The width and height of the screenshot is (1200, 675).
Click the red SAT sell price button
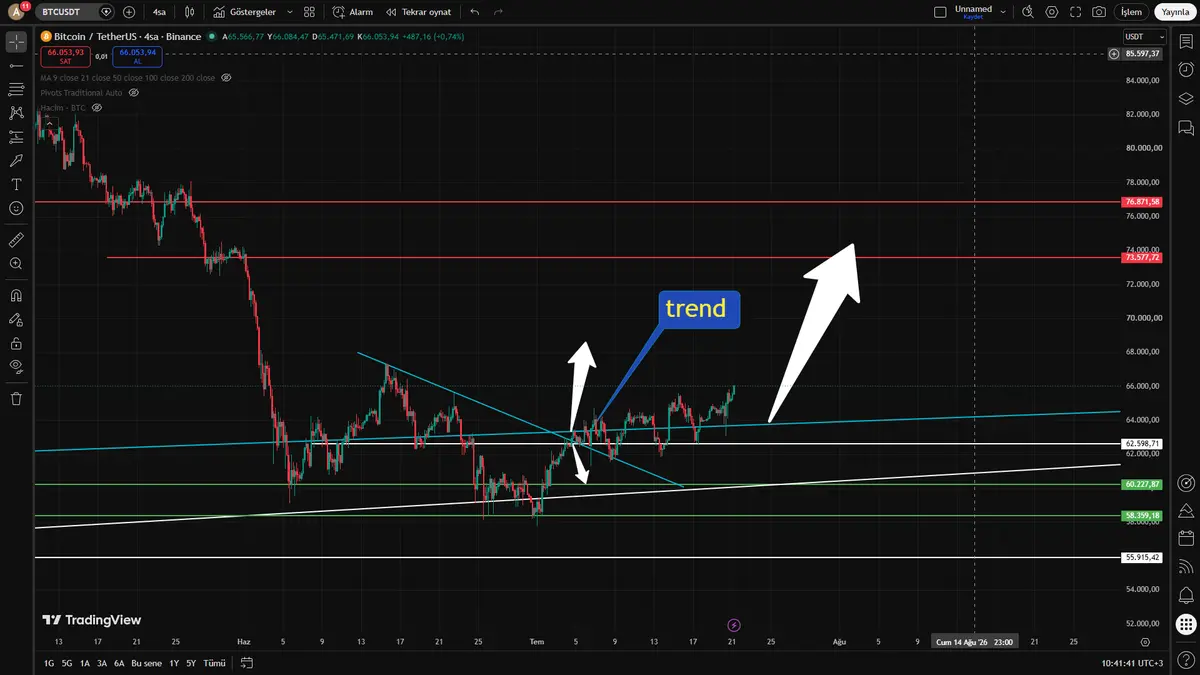click(66, 56)
